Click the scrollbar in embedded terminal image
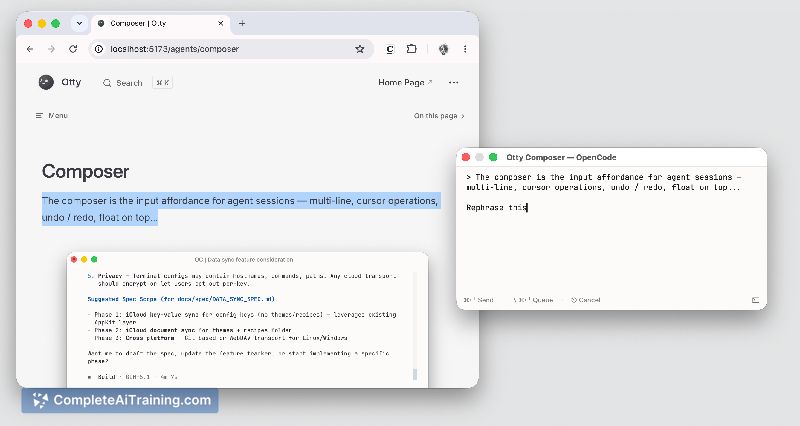 pos(415,374)
